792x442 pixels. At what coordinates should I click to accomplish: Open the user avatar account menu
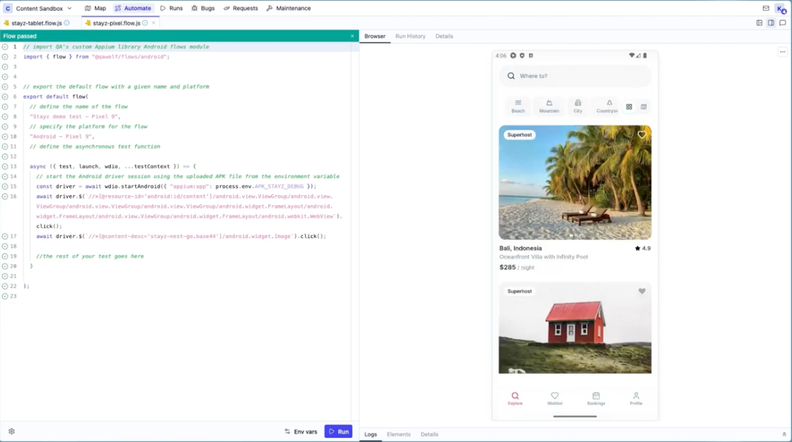coord(781,8)
